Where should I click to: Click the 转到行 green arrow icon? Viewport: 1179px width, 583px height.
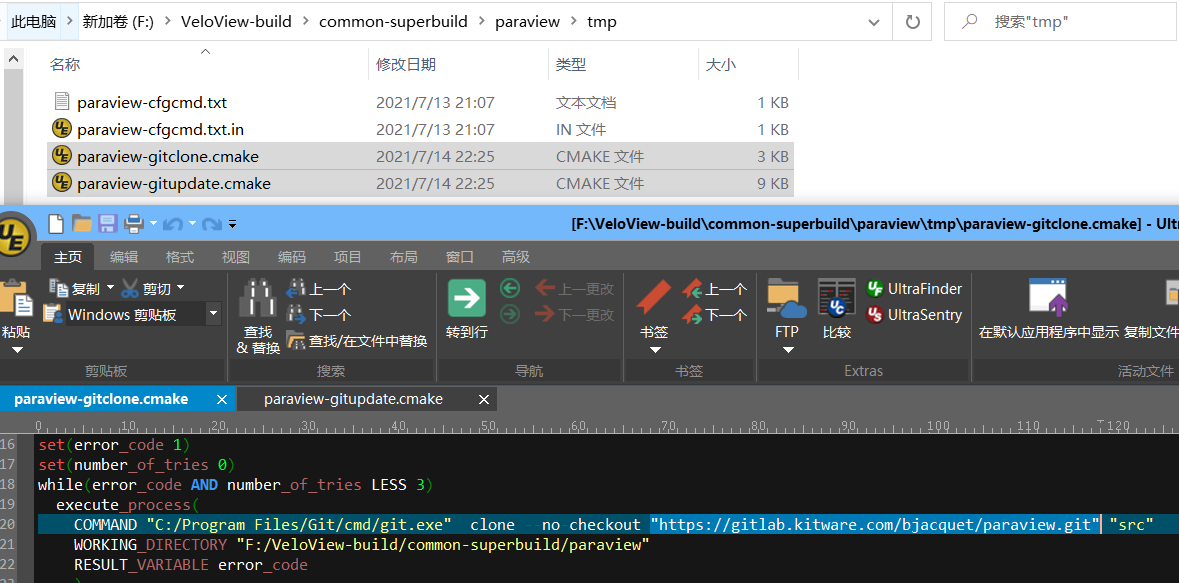tap(467, 299)
